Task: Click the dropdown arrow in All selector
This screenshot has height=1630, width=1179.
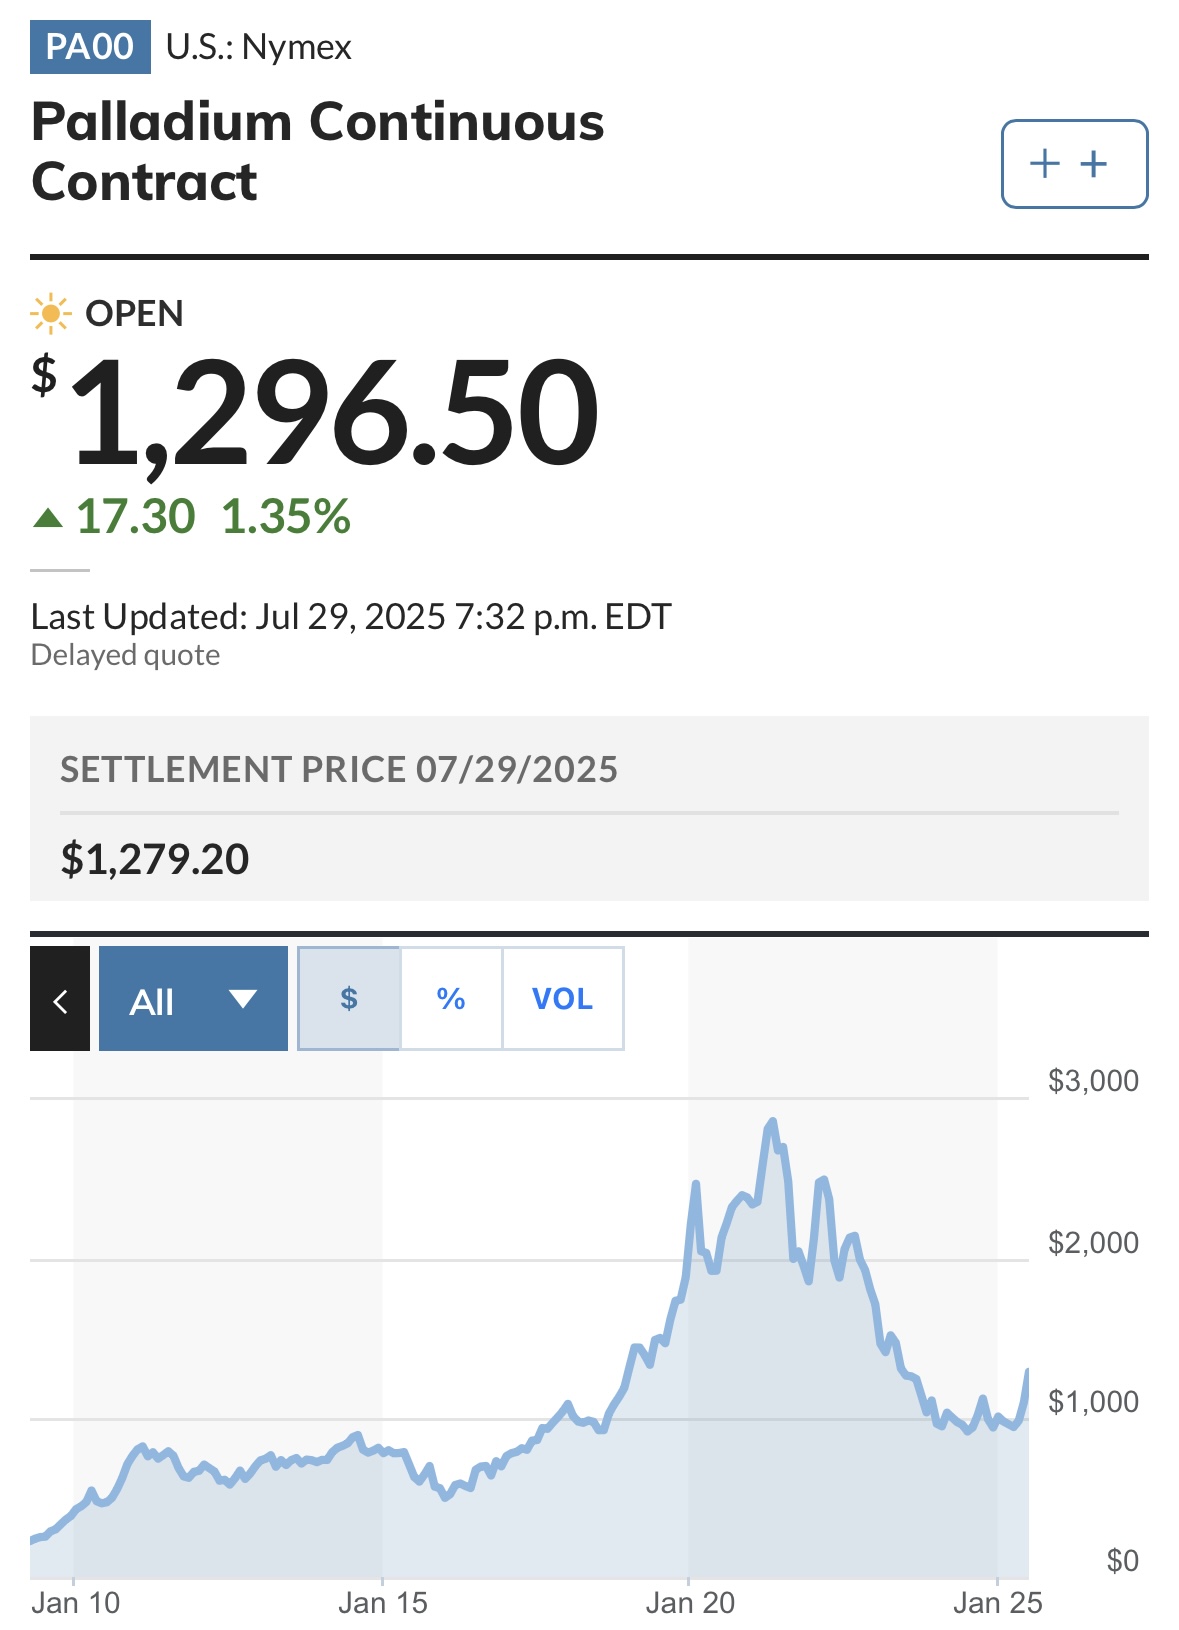Action: click(243, 999)
